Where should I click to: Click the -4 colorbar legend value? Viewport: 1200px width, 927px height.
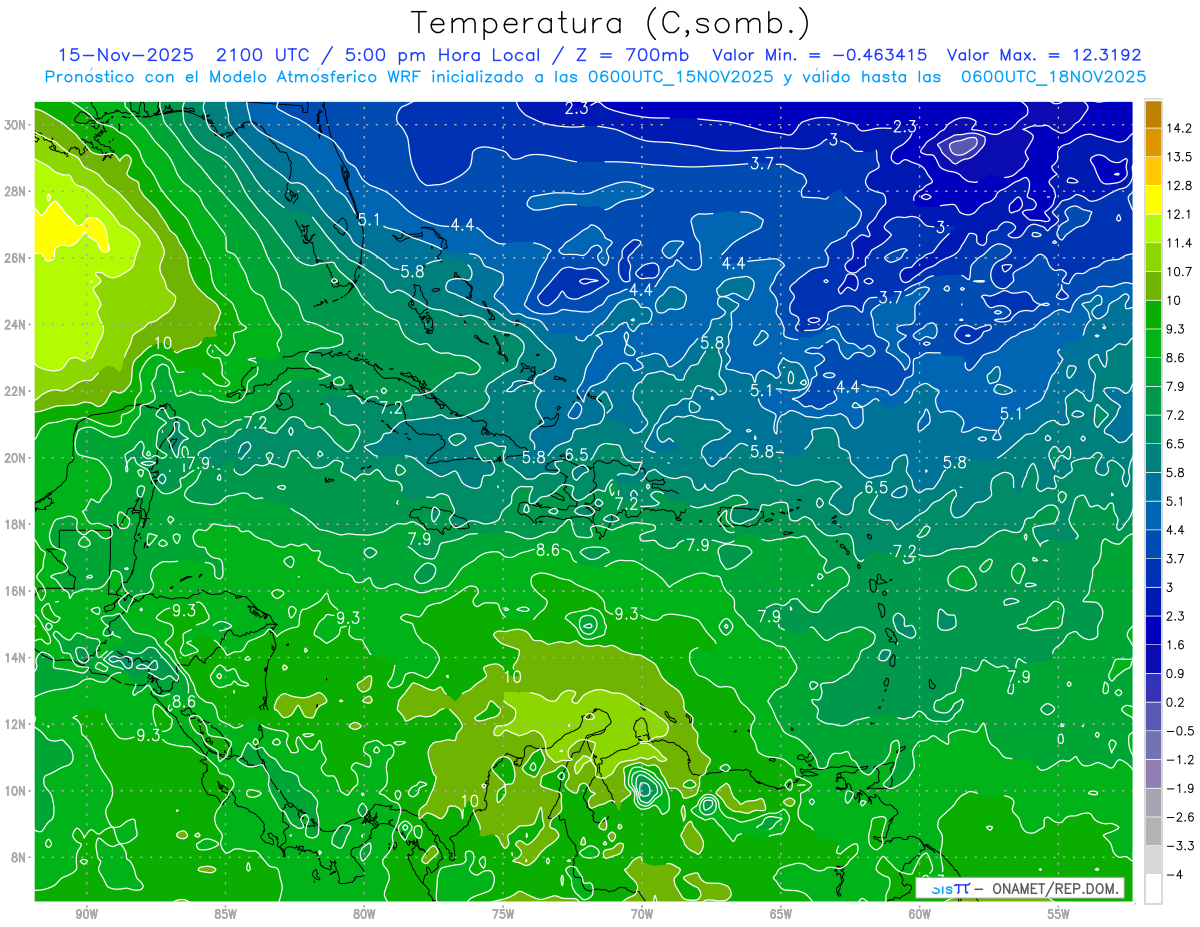(1173, 875)
